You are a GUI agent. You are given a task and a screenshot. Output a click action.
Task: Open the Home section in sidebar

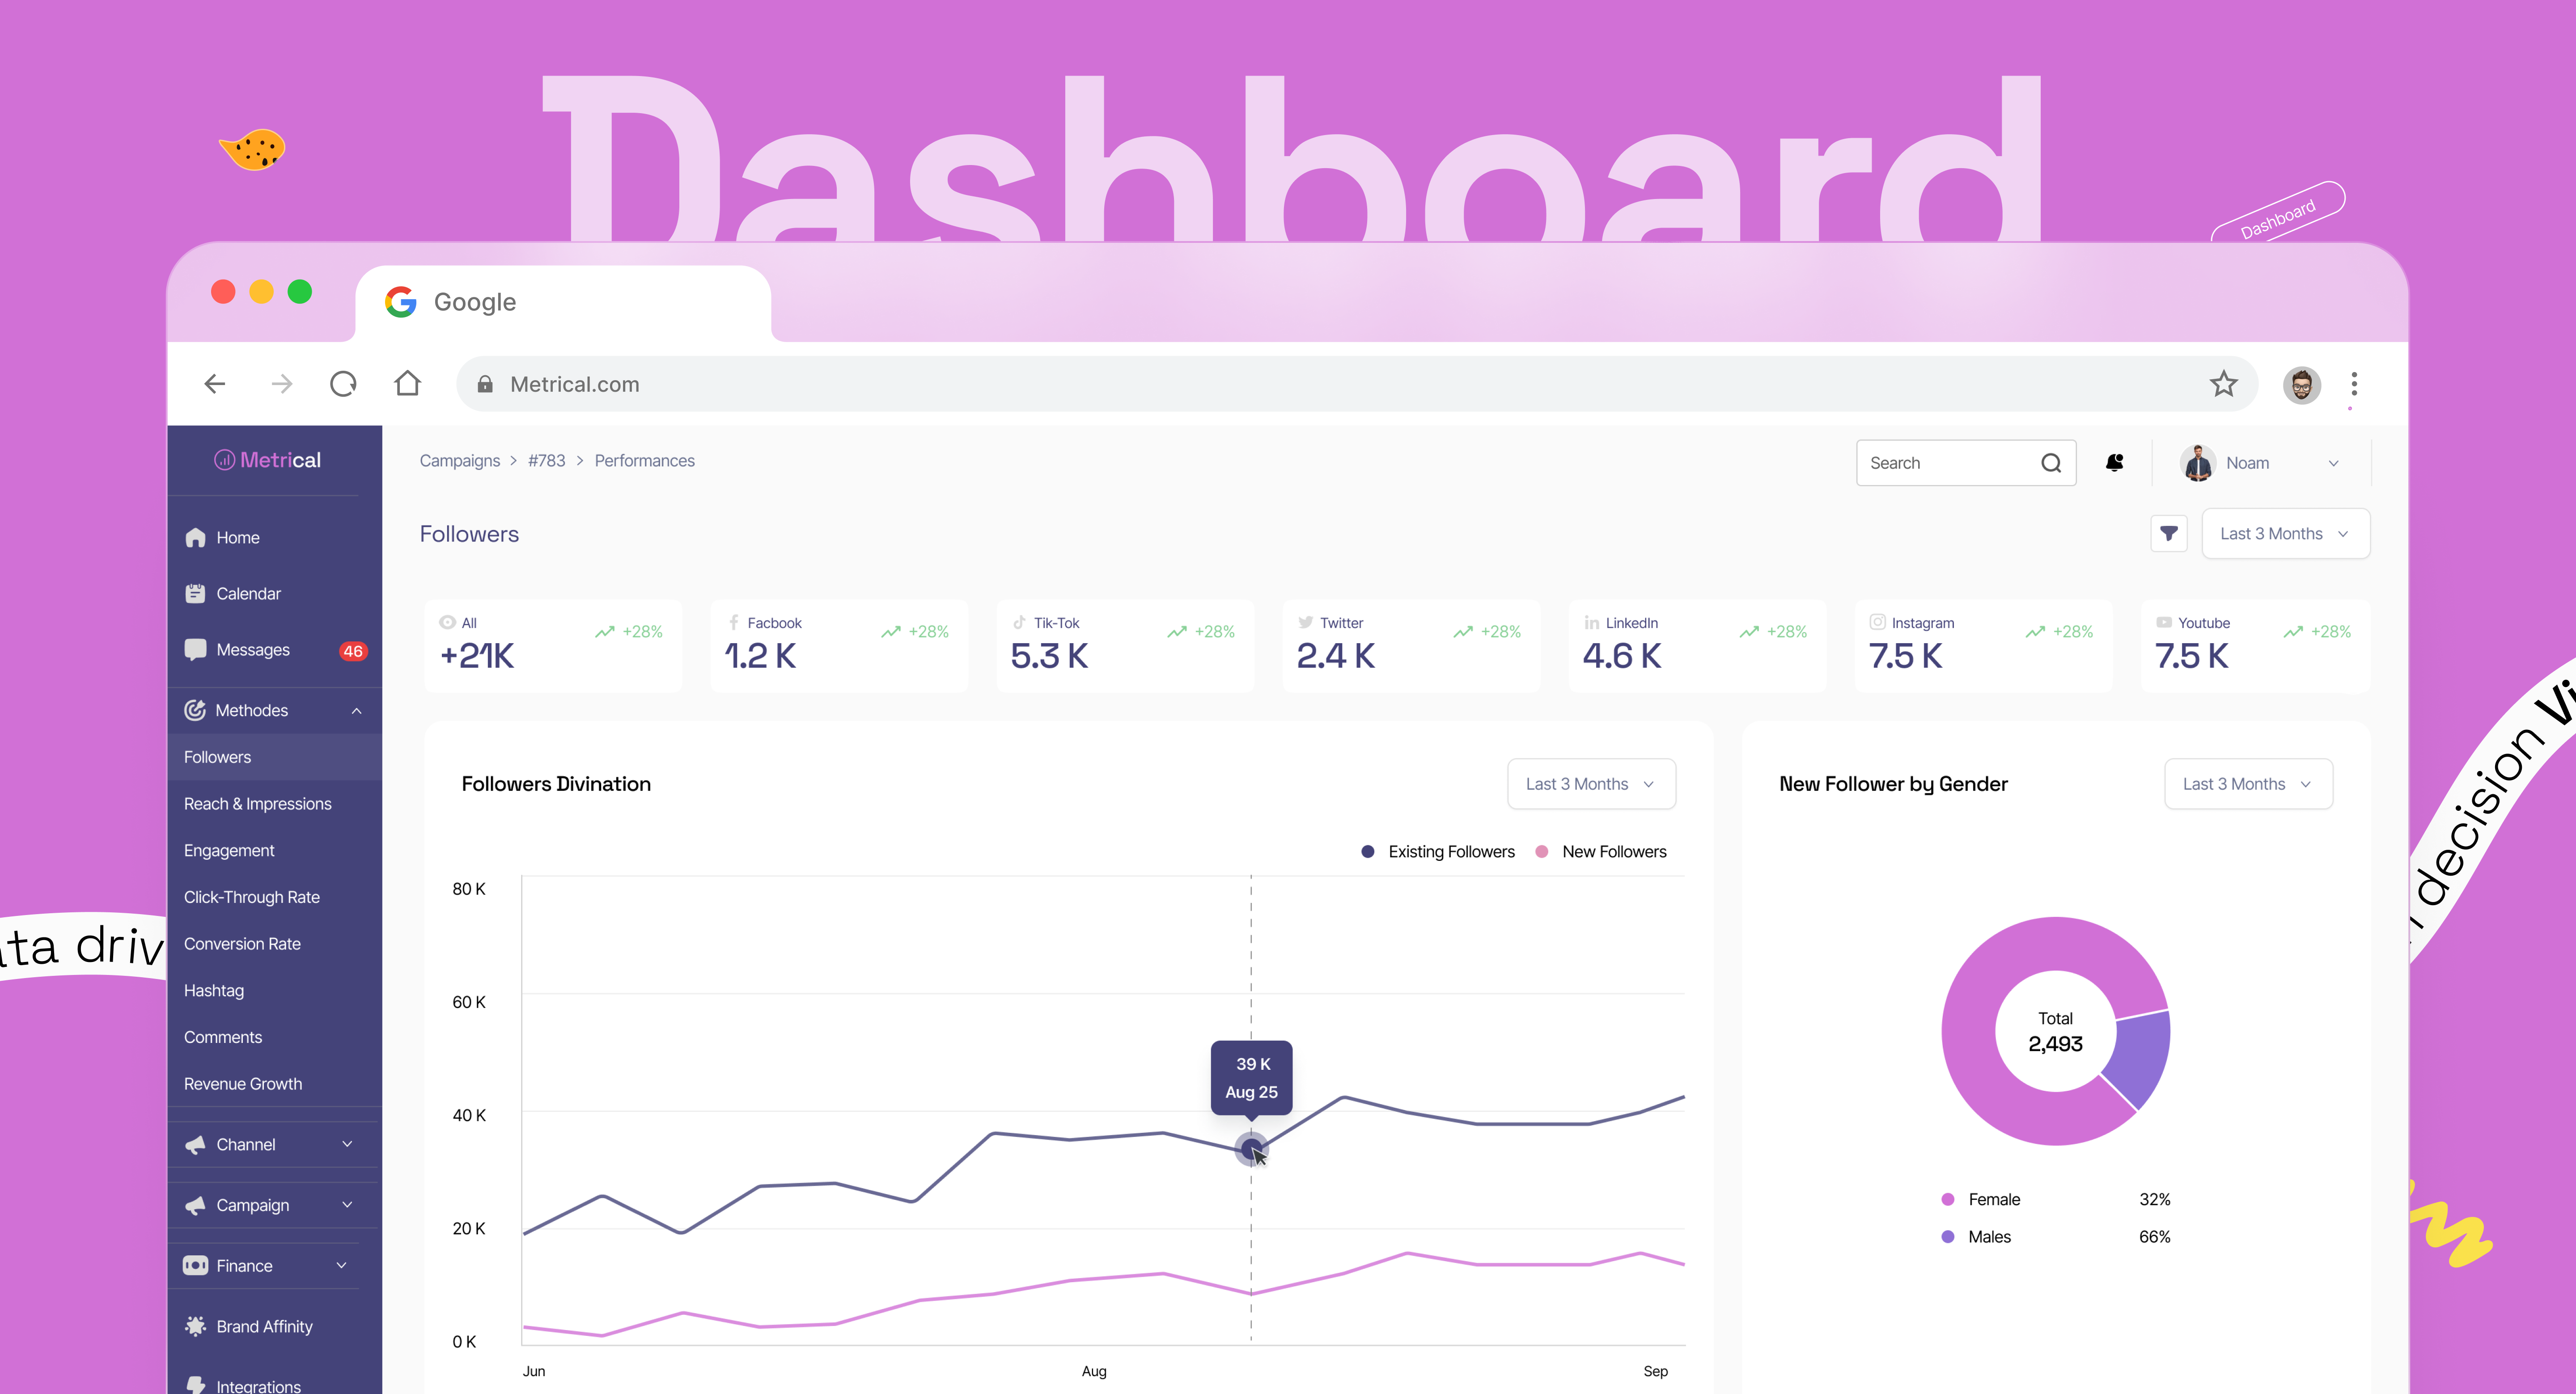[x=237, y=537]
